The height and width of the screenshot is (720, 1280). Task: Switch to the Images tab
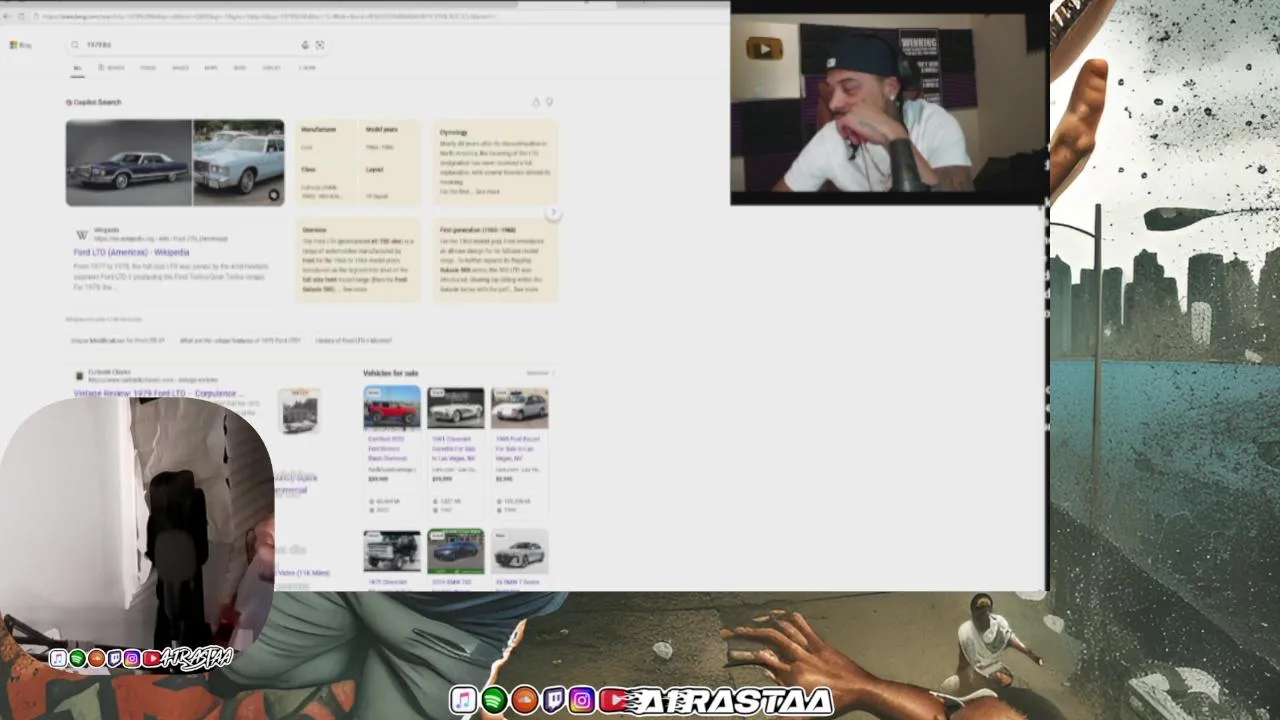(x=180, y=68)
